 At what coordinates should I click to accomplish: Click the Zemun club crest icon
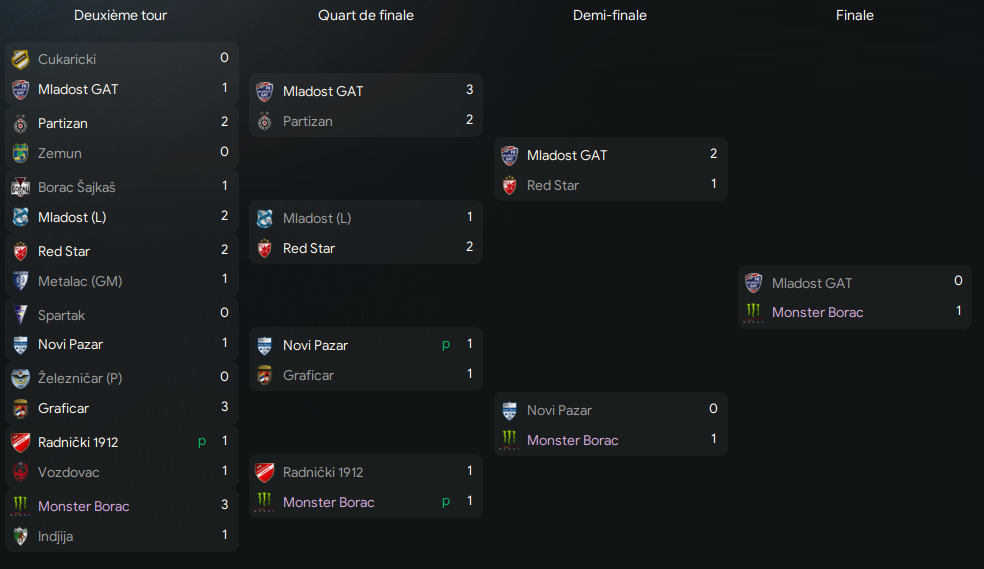pos(20,153)
